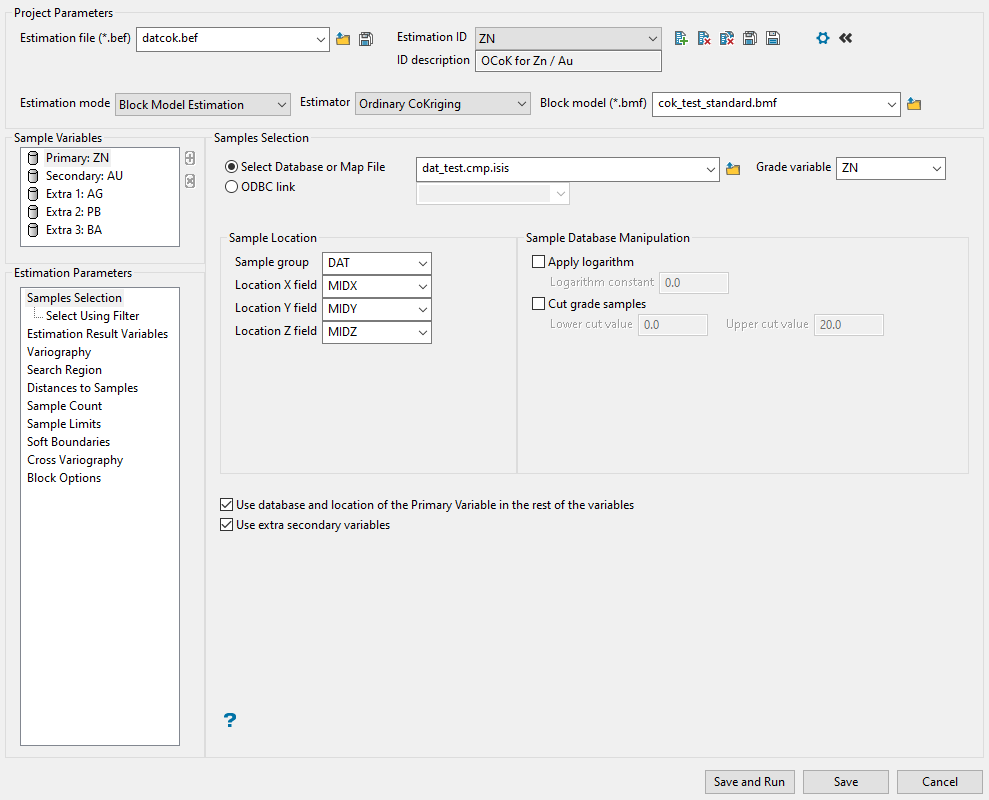Click the double left chevron collapse icon
Screen dimensions: 989x800
[846, 38]
